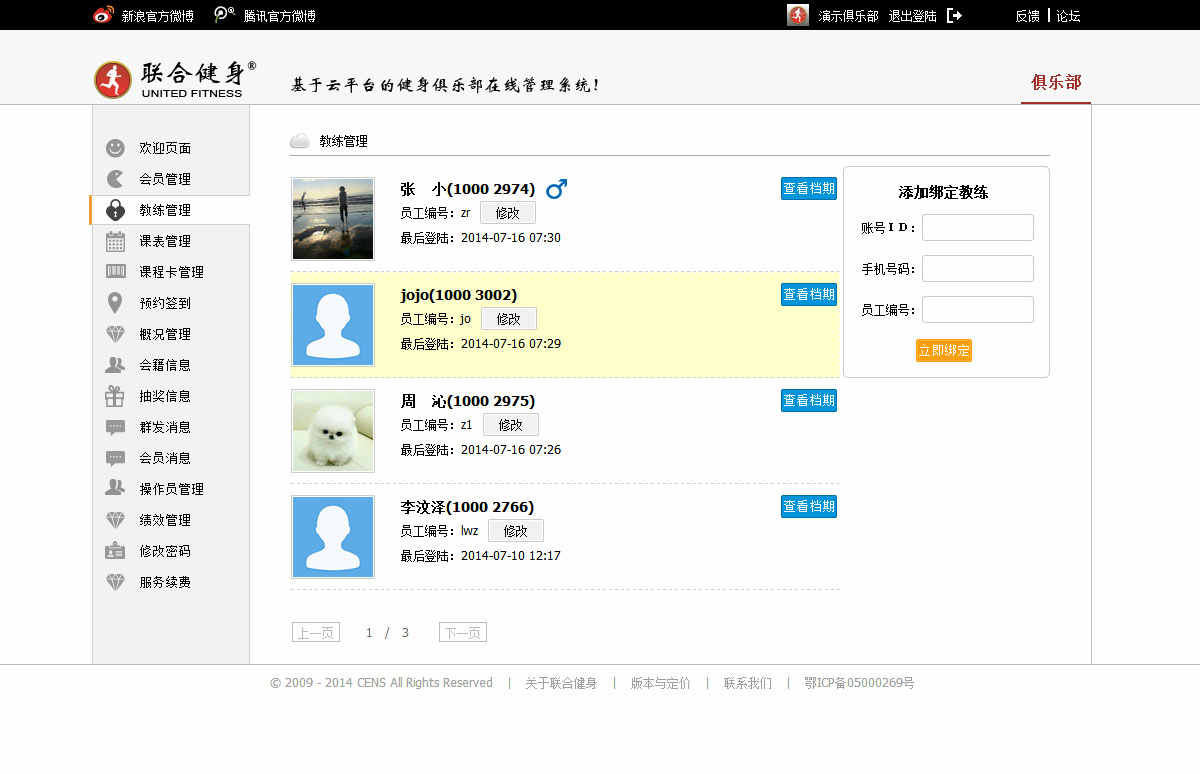Screen dimensions: 1200x774
Task: Open the 关于联合健身 footer link
Action: 561,683
